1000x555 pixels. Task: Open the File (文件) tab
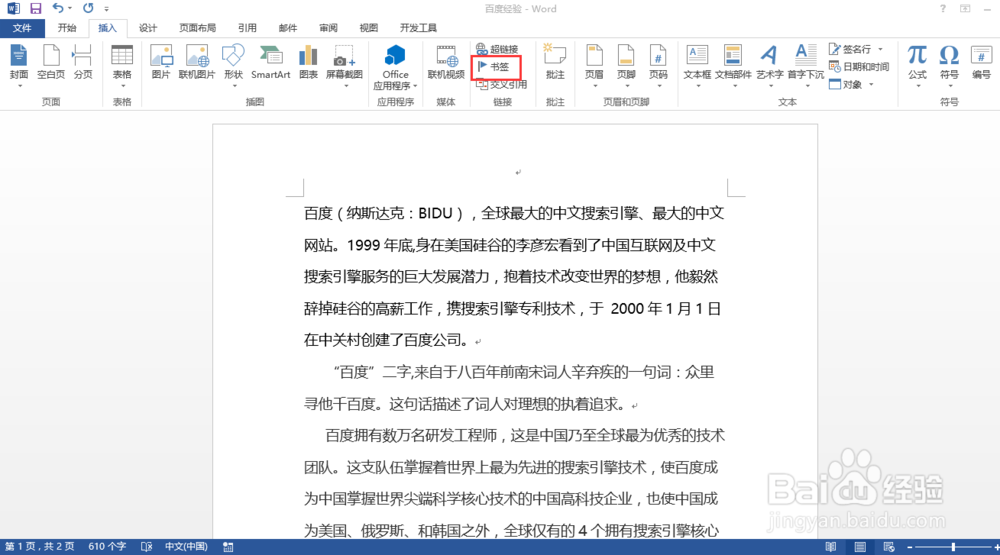coord(22,28)
